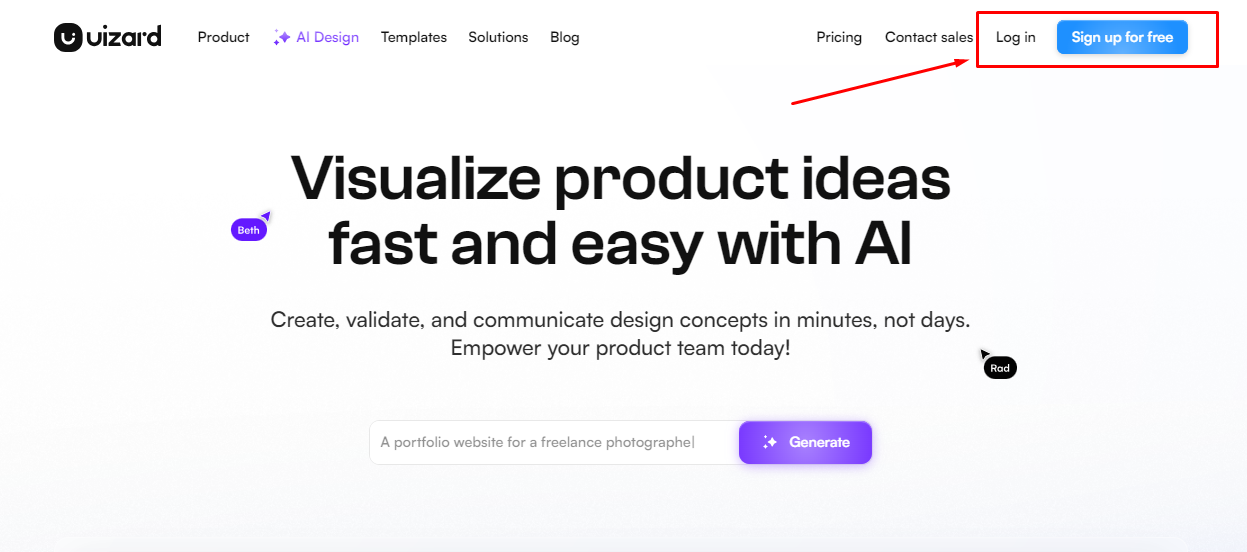Open the Product menu
Viewport: 1247px width, 552px height.
(223, 37)
